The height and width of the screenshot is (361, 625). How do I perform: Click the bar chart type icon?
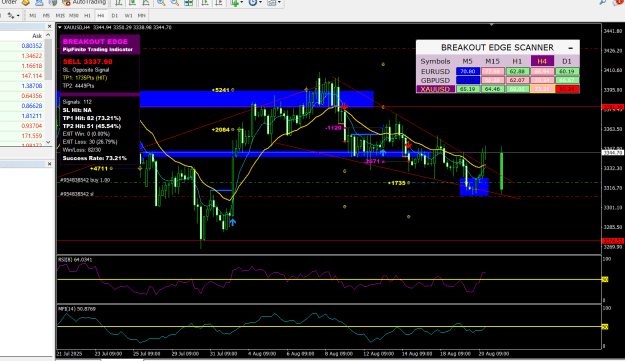coord(119,2)
